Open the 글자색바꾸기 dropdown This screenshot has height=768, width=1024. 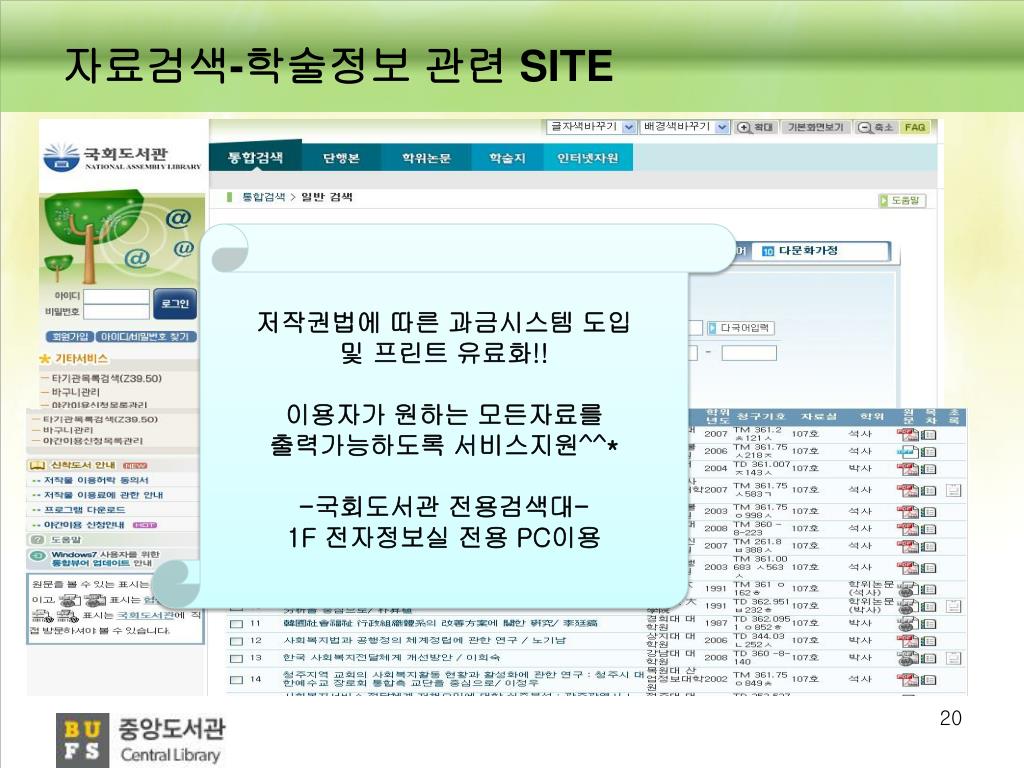tap(591, 127)
